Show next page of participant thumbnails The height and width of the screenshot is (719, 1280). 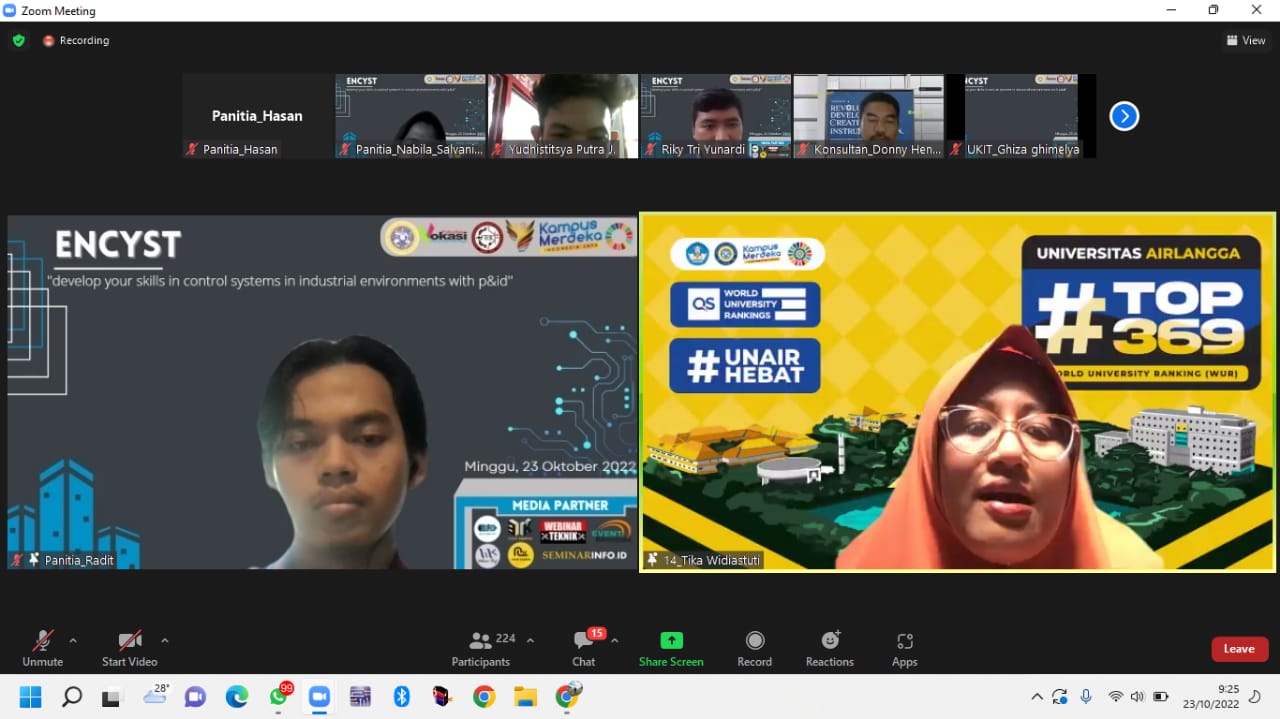tap(1124, 116)
